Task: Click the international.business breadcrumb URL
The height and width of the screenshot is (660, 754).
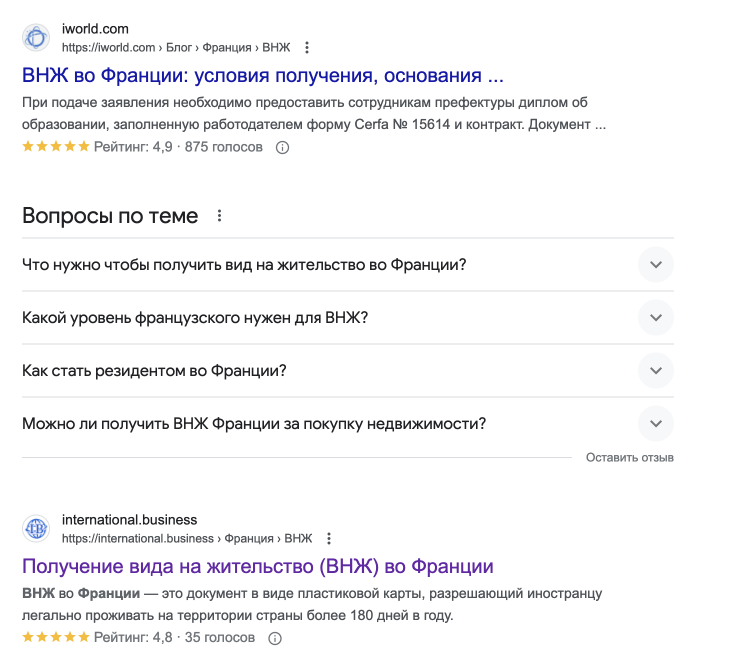Action: coord(187,538)
